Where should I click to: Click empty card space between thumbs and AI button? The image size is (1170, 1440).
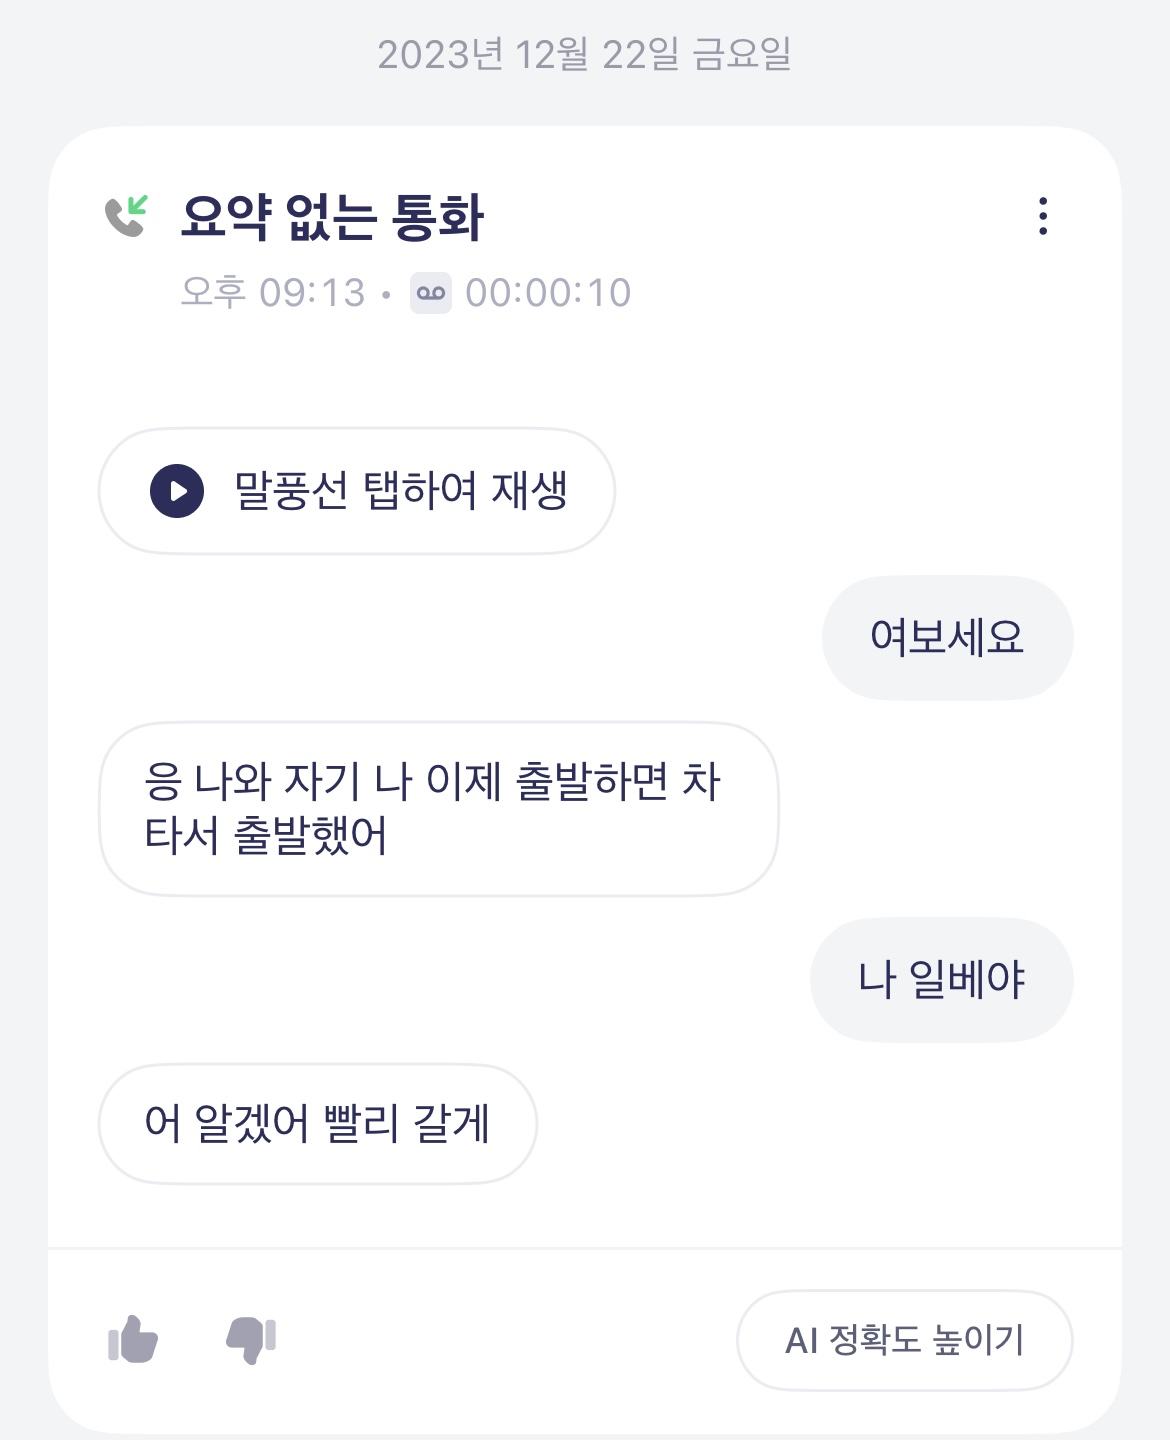(x=500, y=1340)
